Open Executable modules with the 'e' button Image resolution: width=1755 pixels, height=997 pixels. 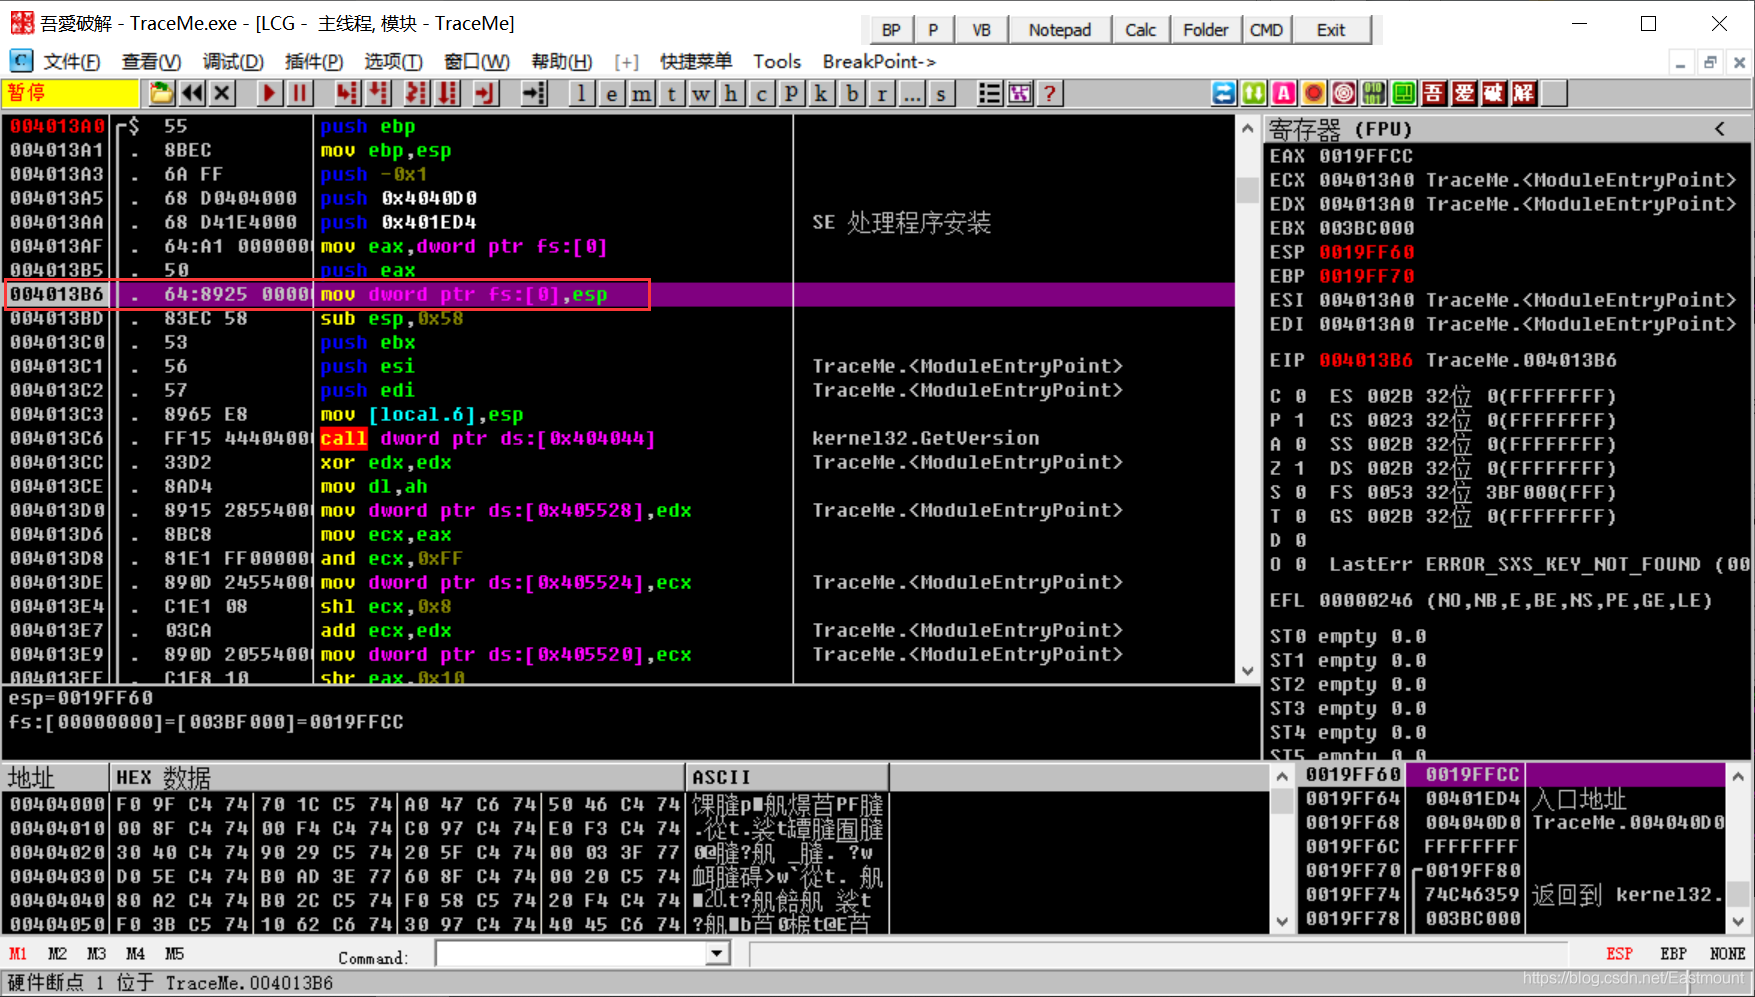click(x=612, y=94)
